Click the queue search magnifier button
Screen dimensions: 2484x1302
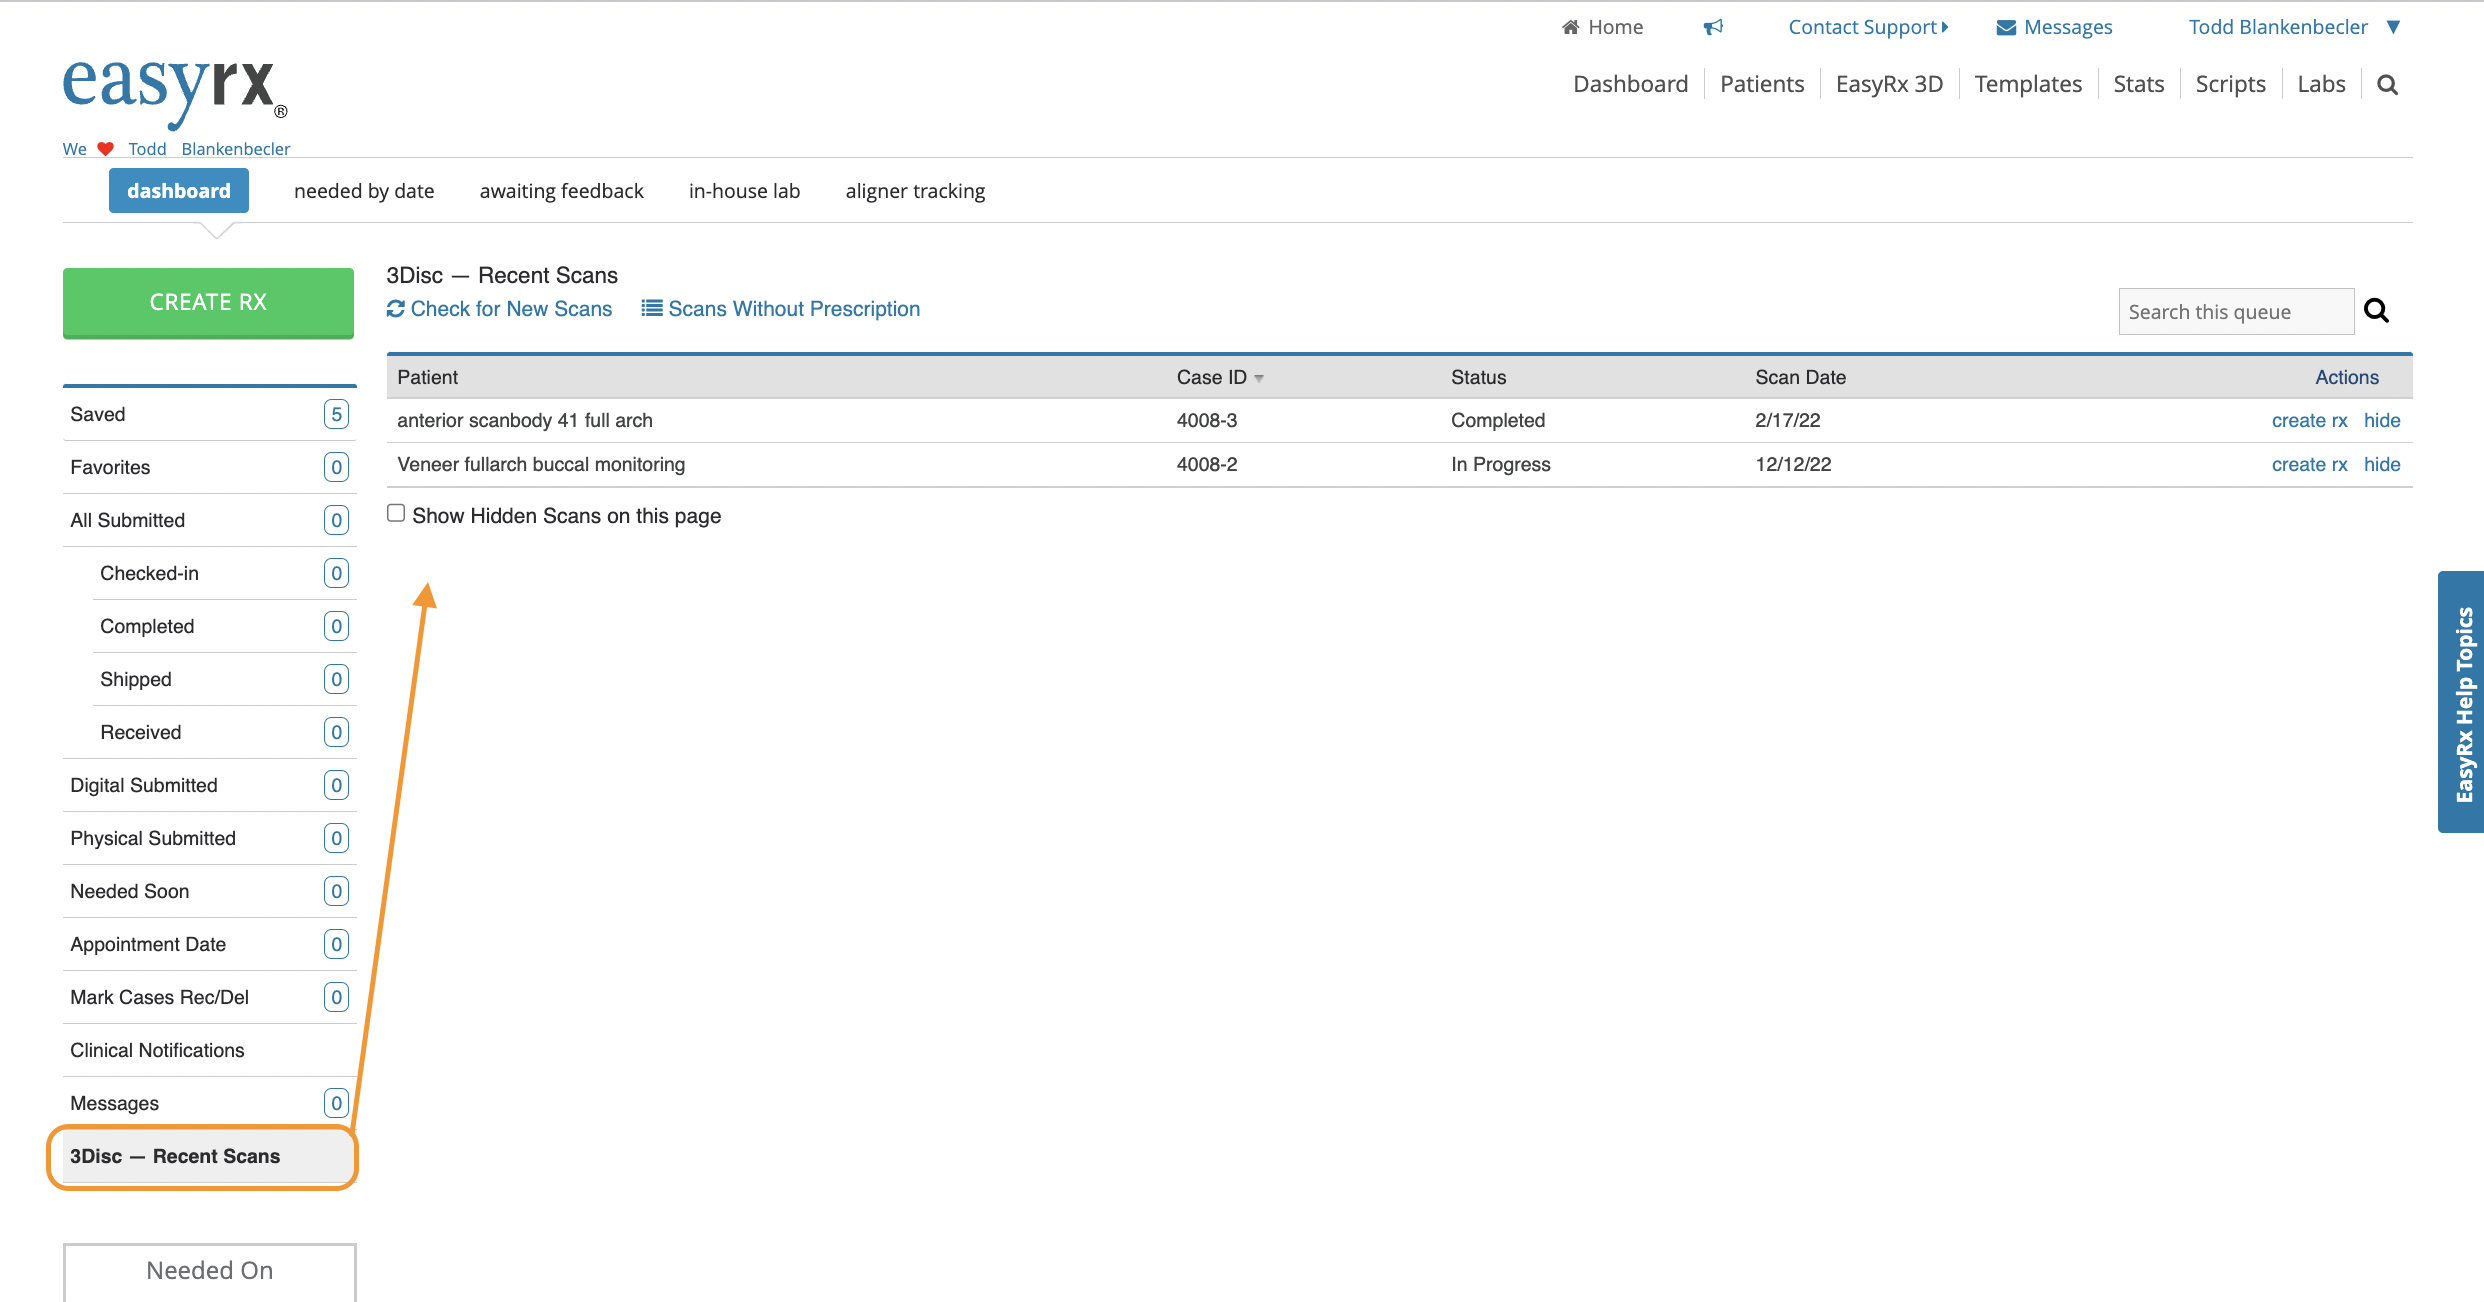(2376, 311)
